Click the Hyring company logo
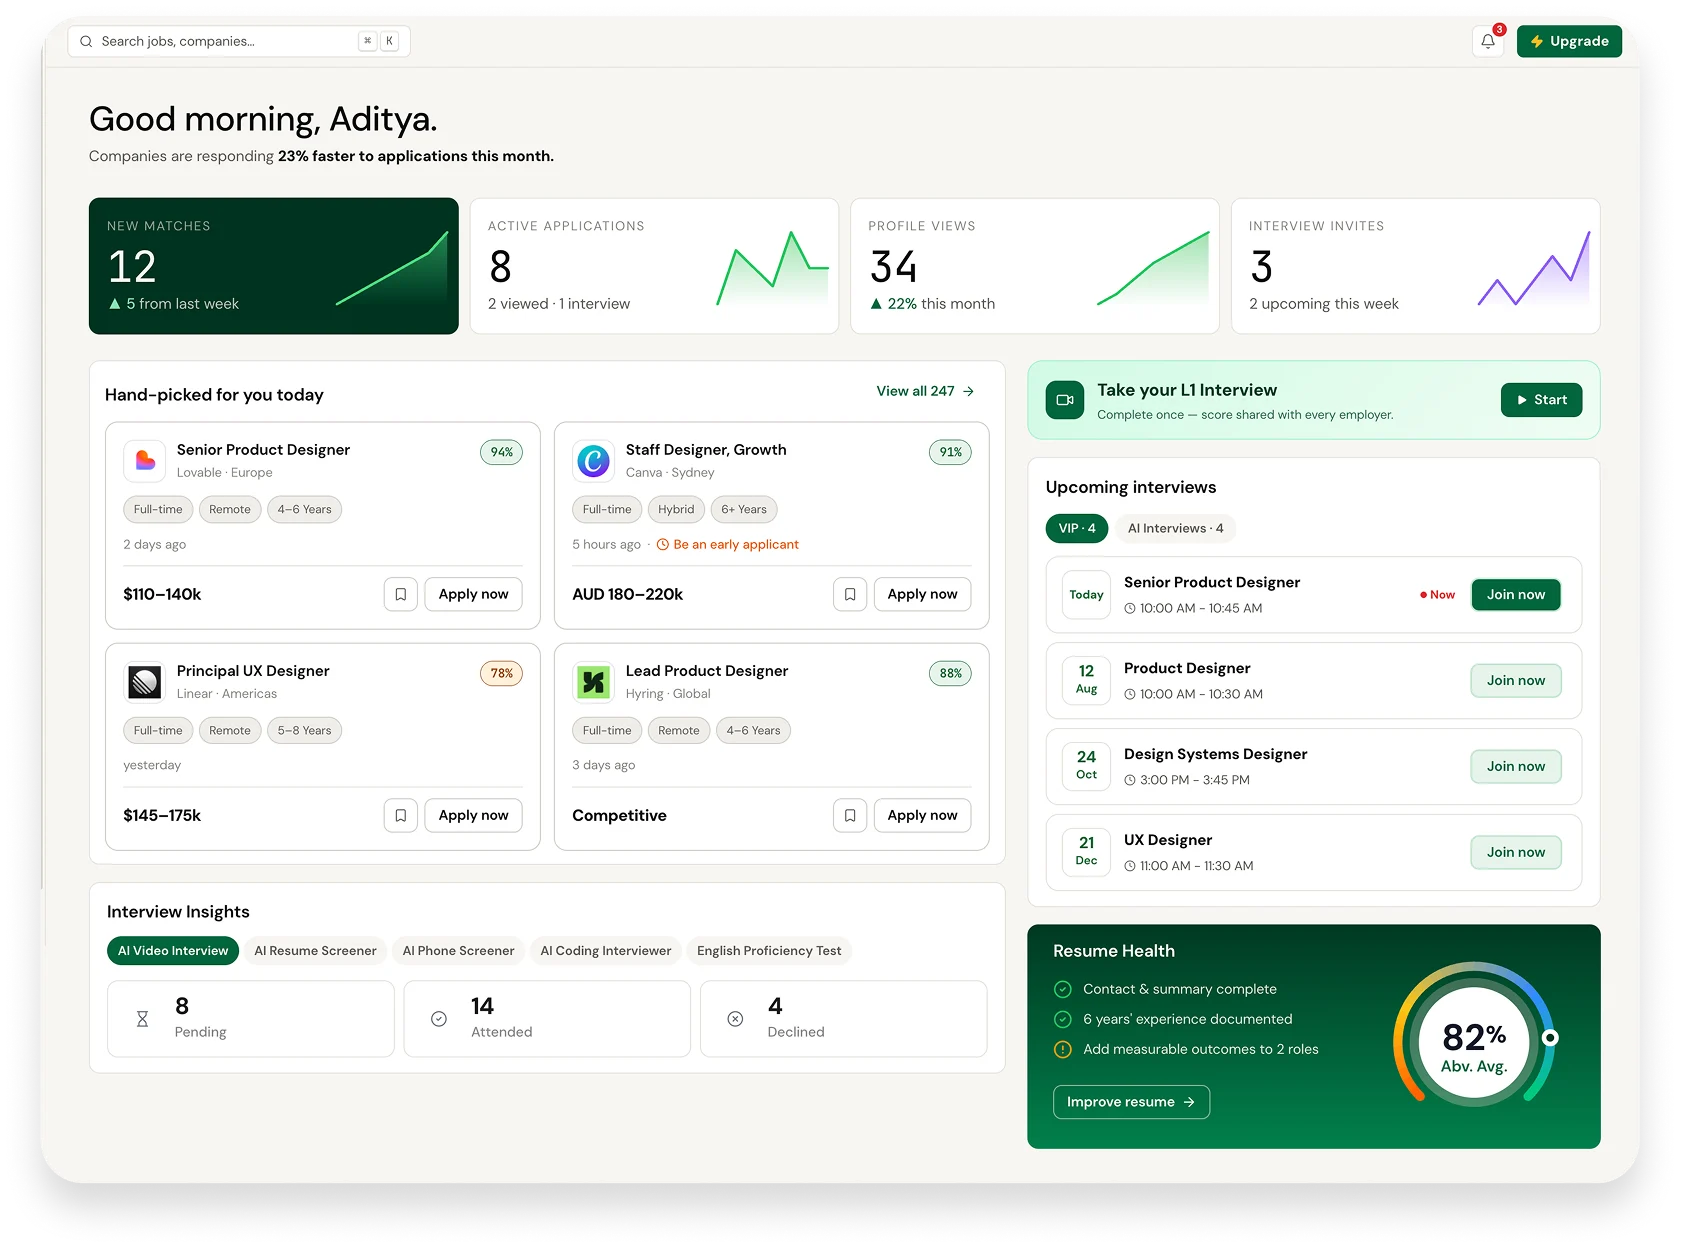 (x=593, y=682)
